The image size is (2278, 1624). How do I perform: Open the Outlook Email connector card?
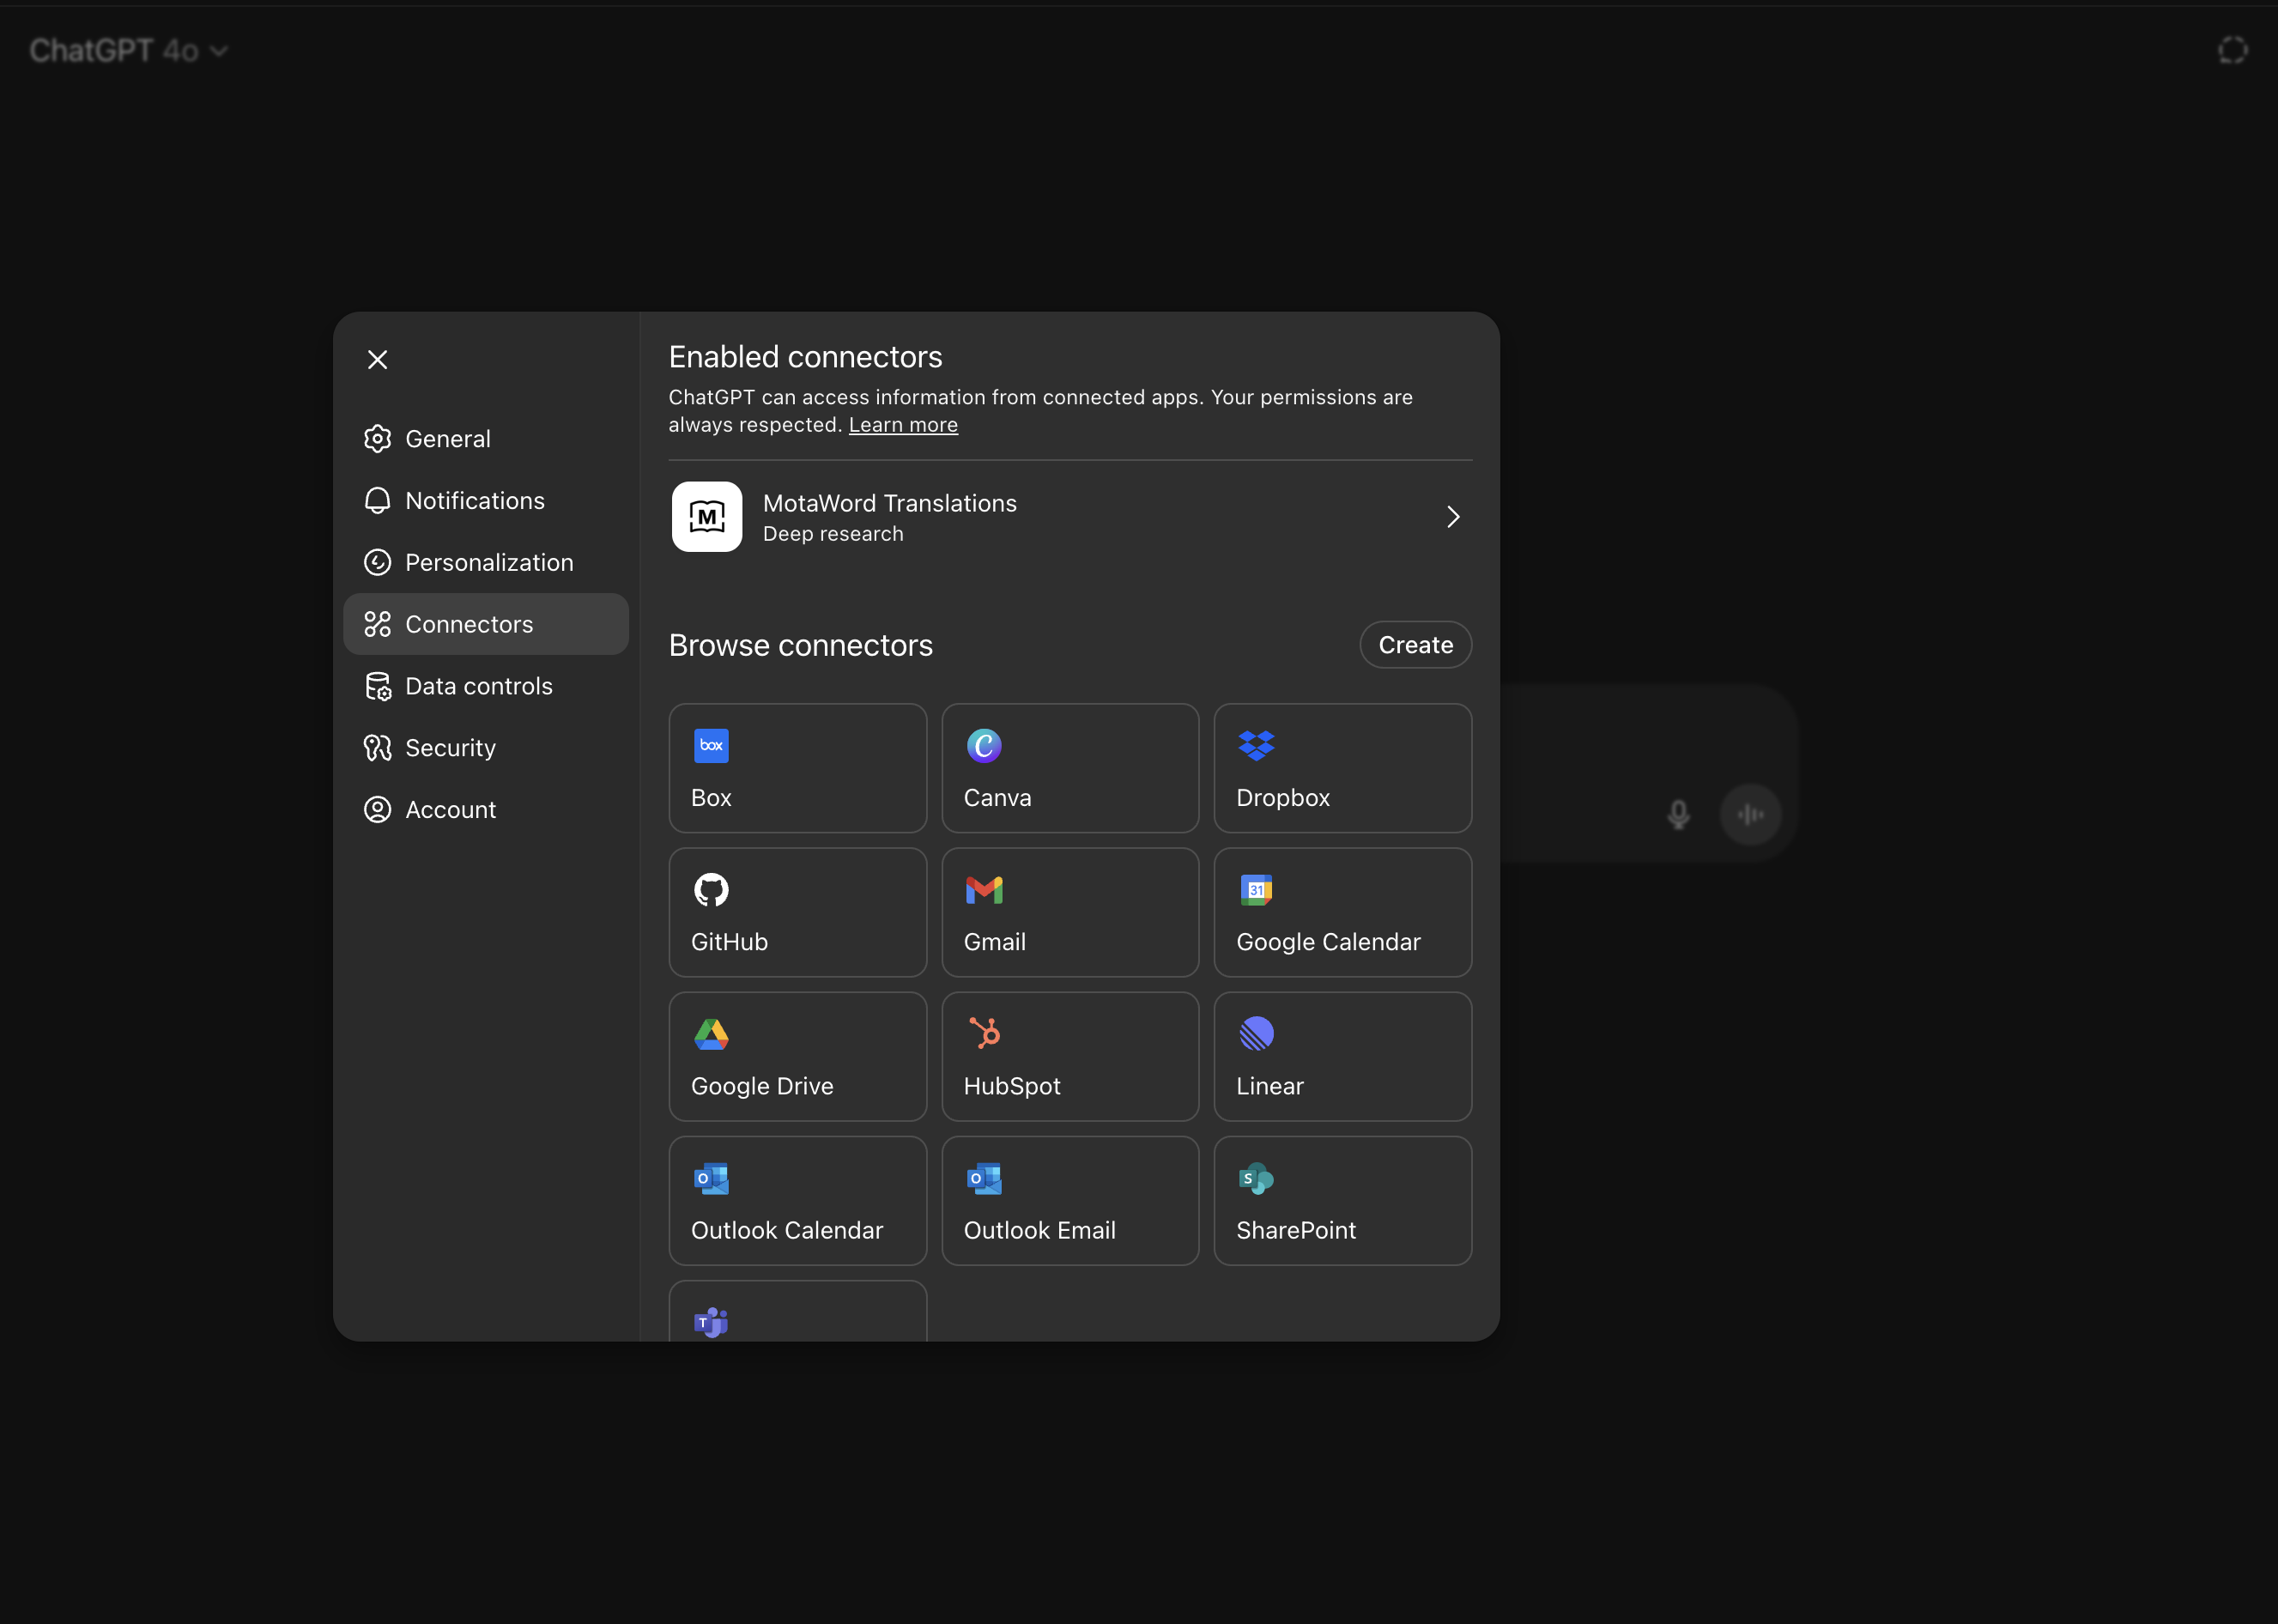(1070, 1200)
